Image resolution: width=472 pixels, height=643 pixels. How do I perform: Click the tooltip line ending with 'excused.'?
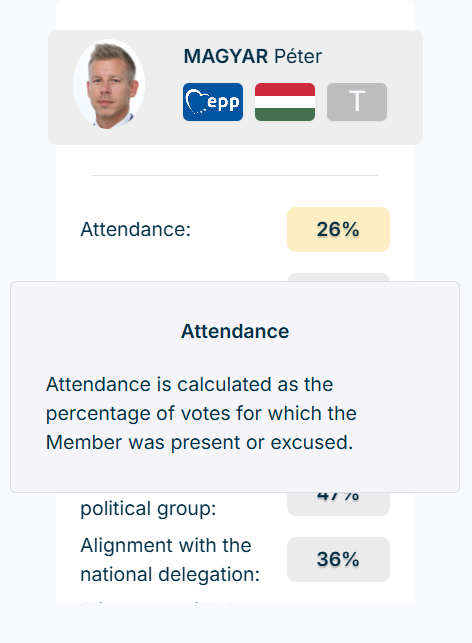199,442
